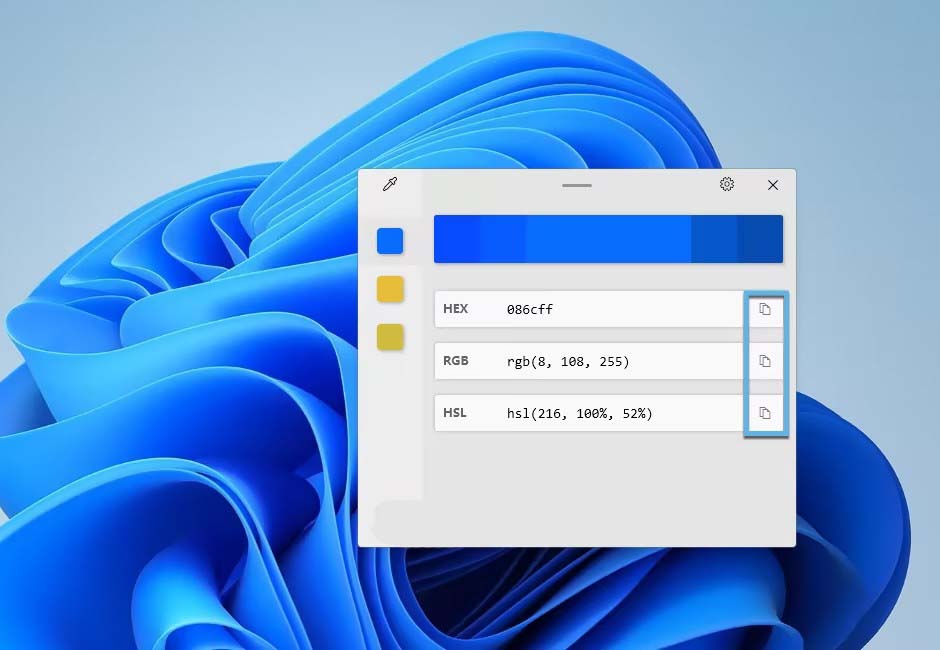Image resolution: width=940 pixels, height=650 pixels.
Task: Open Color Picker settings gear
Action: [727, 184]
